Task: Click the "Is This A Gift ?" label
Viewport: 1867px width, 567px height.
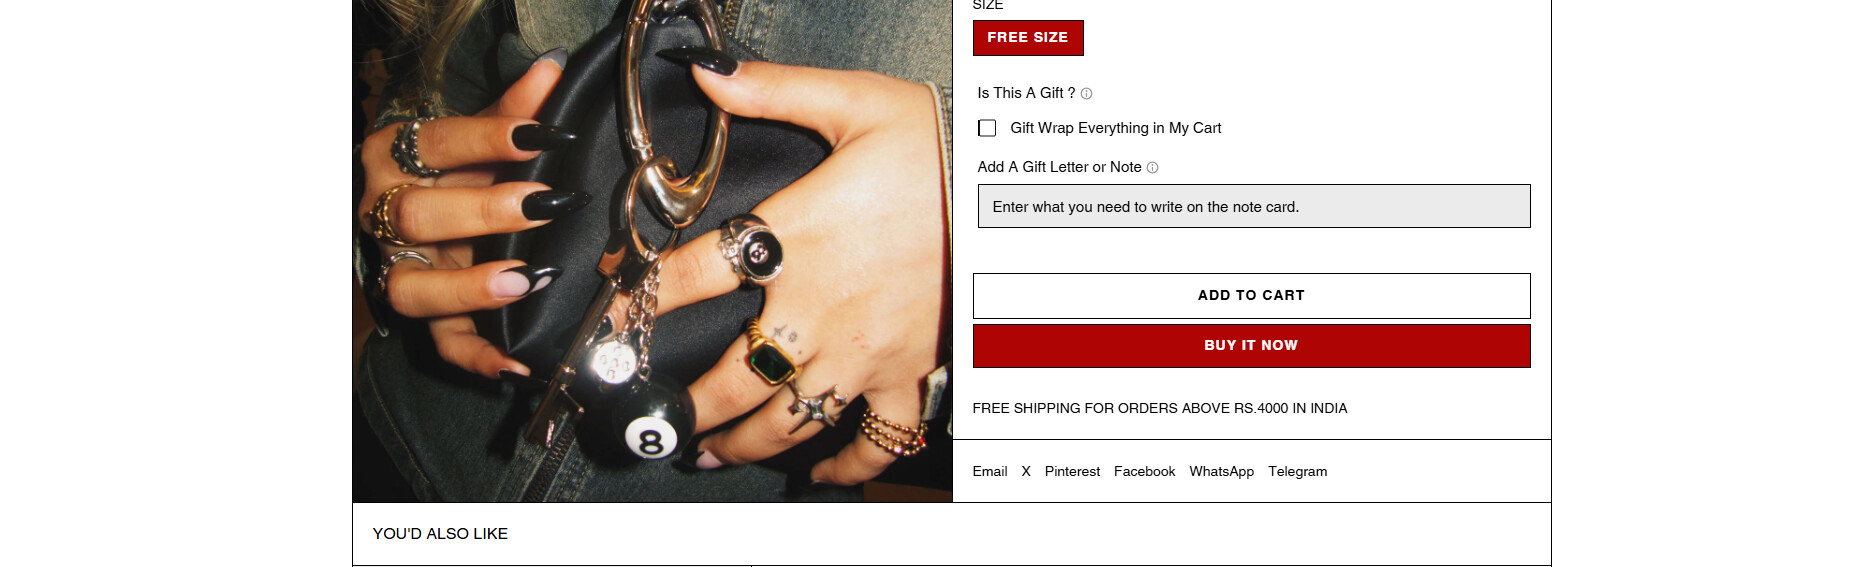Action: [1026, 93]
